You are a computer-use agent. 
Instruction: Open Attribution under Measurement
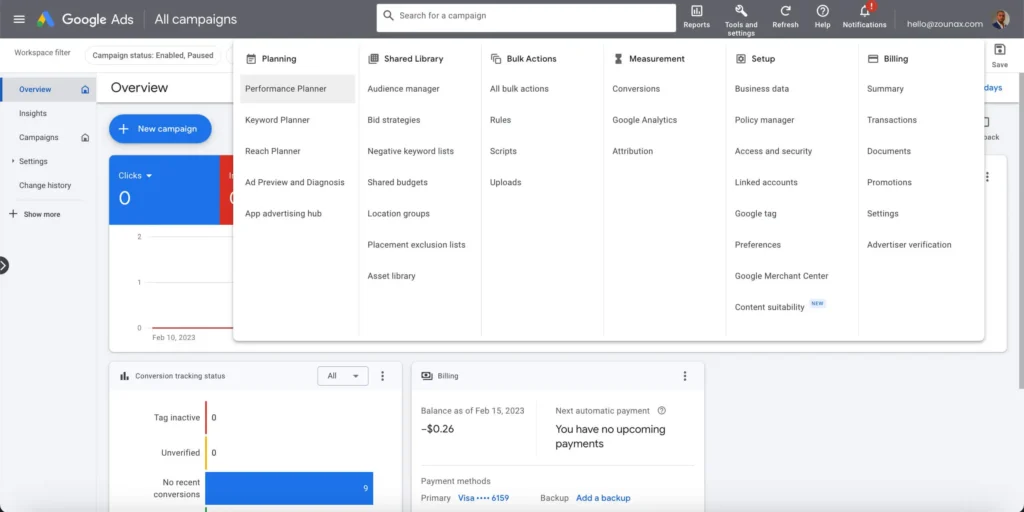click(632, 152)
